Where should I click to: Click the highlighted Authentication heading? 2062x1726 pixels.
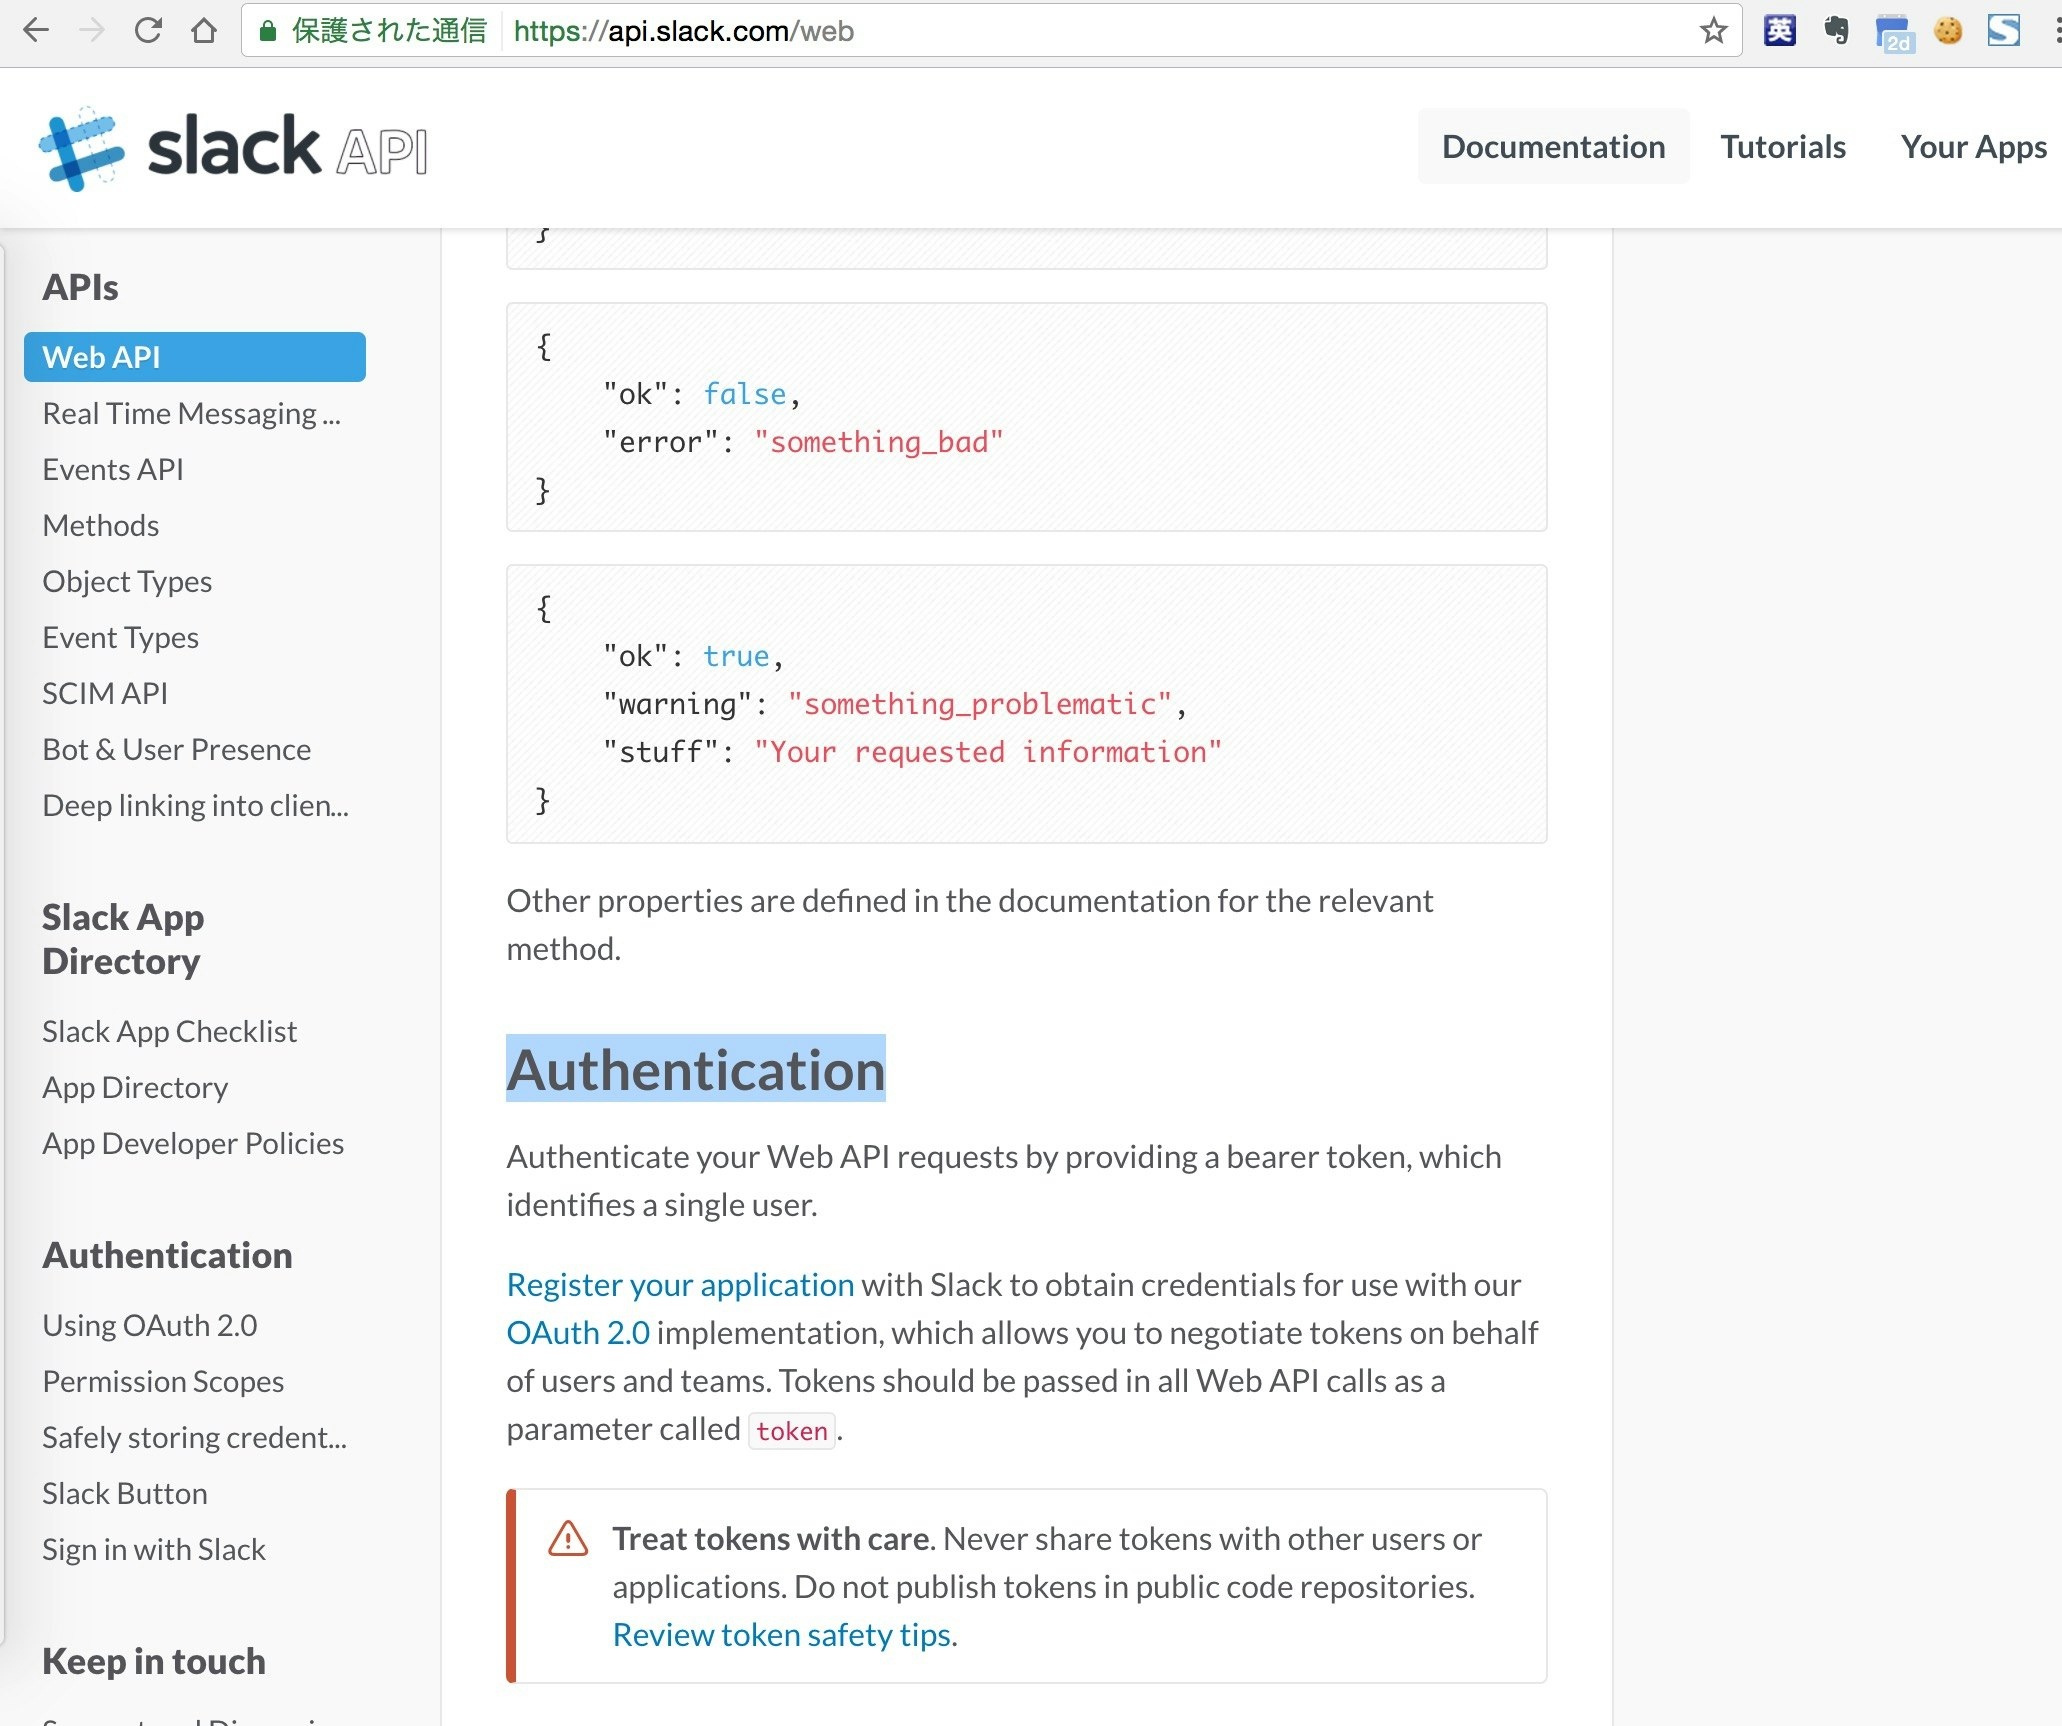(x=696, y=1069)
